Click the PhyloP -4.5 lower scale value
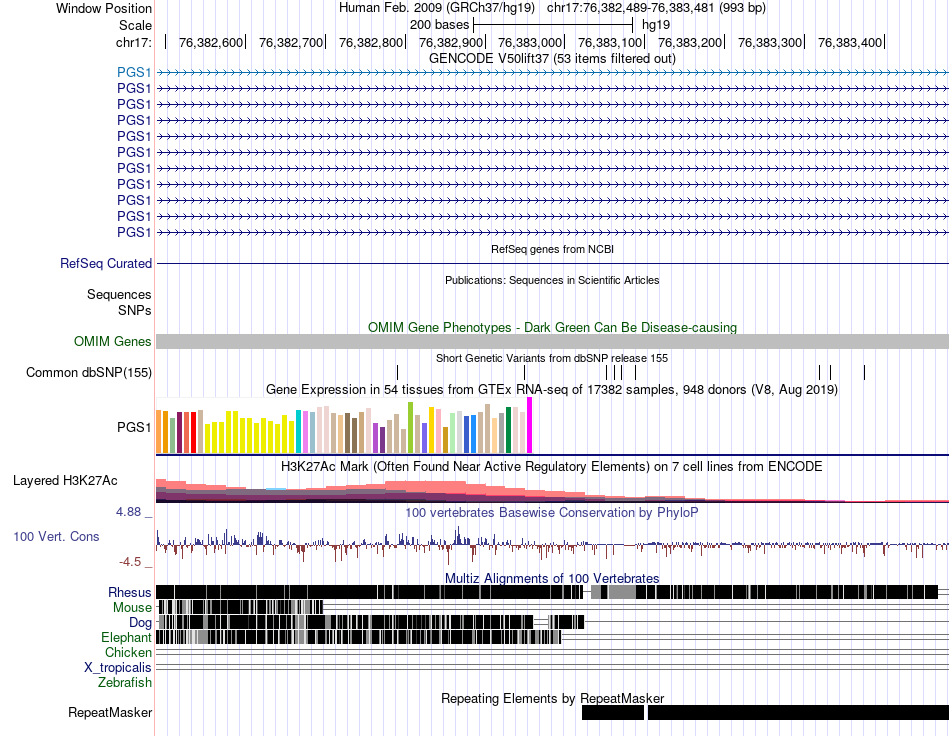Viewport: 950px width, 736px height. click(x=130, y=562)
